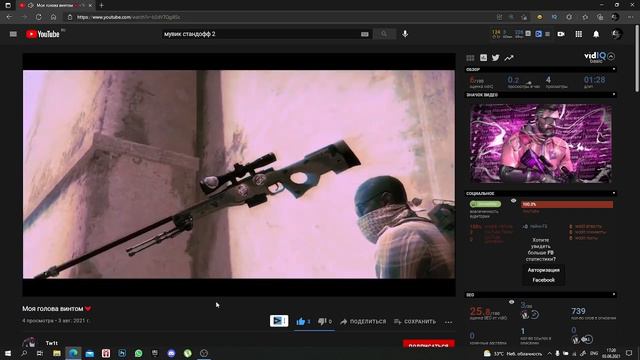Open the vidIQ image stats icon
640x360 pixels.
click(x=483, y=58)
